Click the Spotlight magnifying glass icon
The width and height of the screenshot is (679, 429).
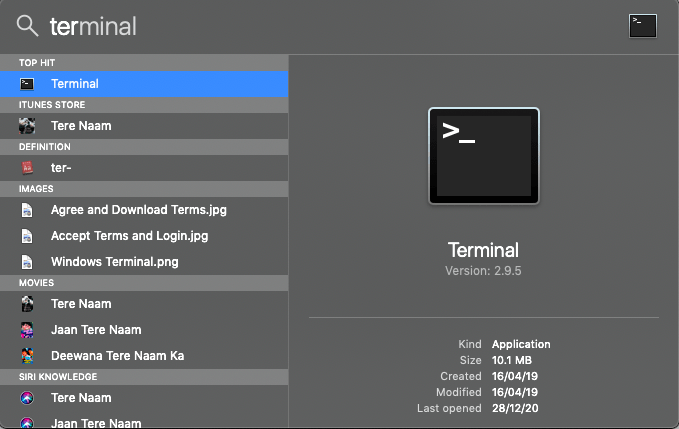tap(27, 26)
